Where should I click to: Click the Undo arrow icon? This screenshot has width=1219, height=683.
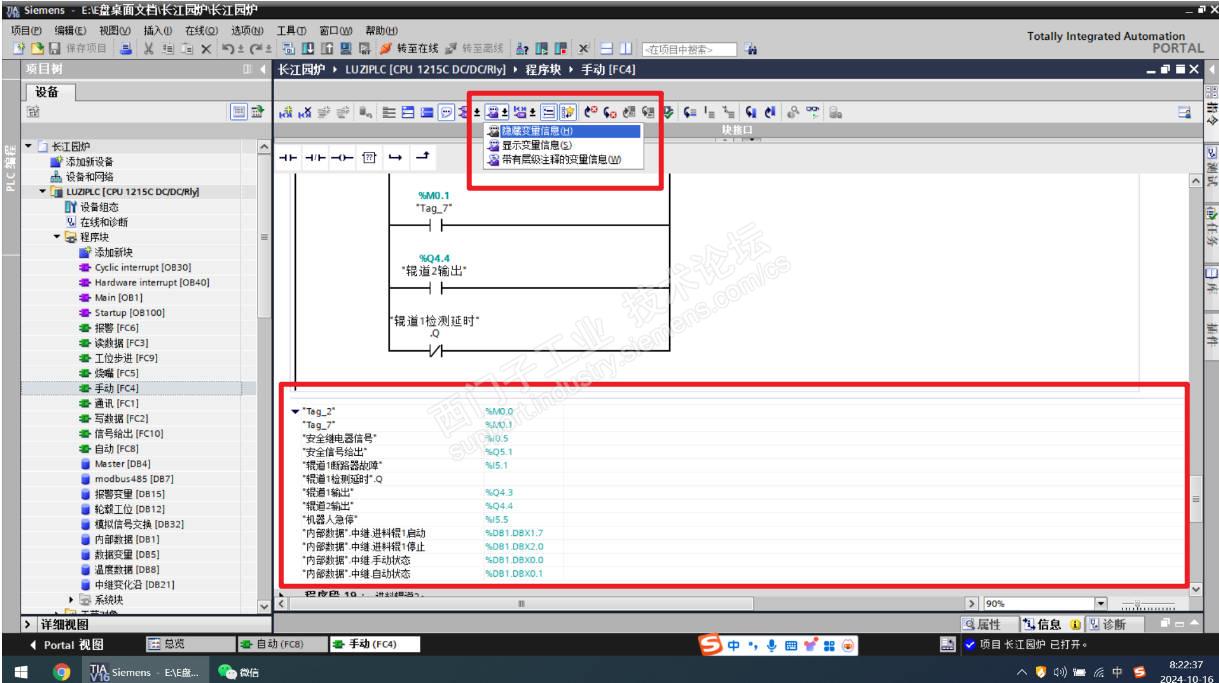[227, 48]
